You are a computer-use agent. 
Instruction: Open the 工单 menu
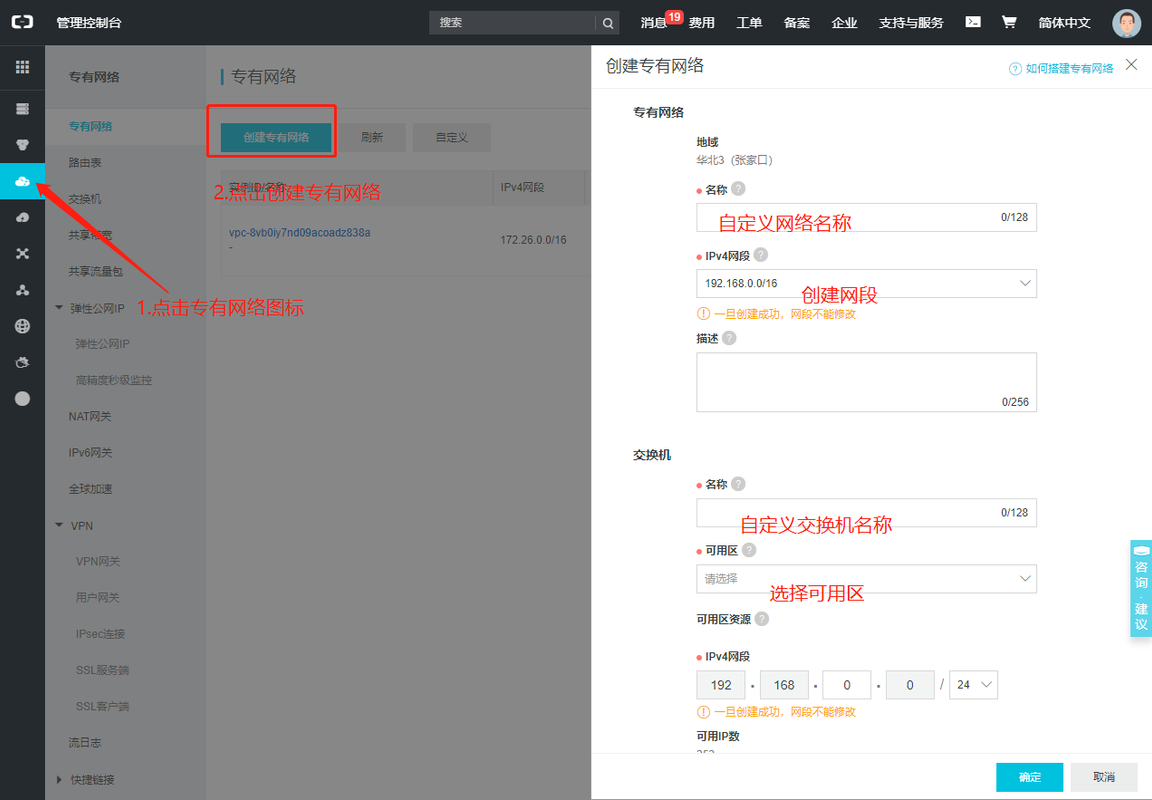click(749, 23)
